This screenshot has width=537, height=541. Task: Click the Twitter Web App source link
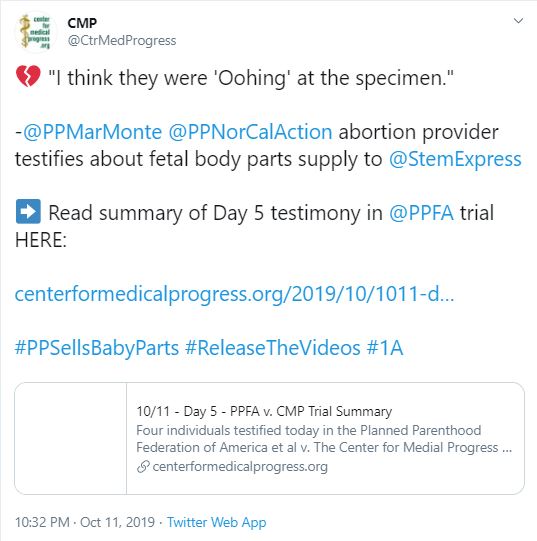point(217,522)
